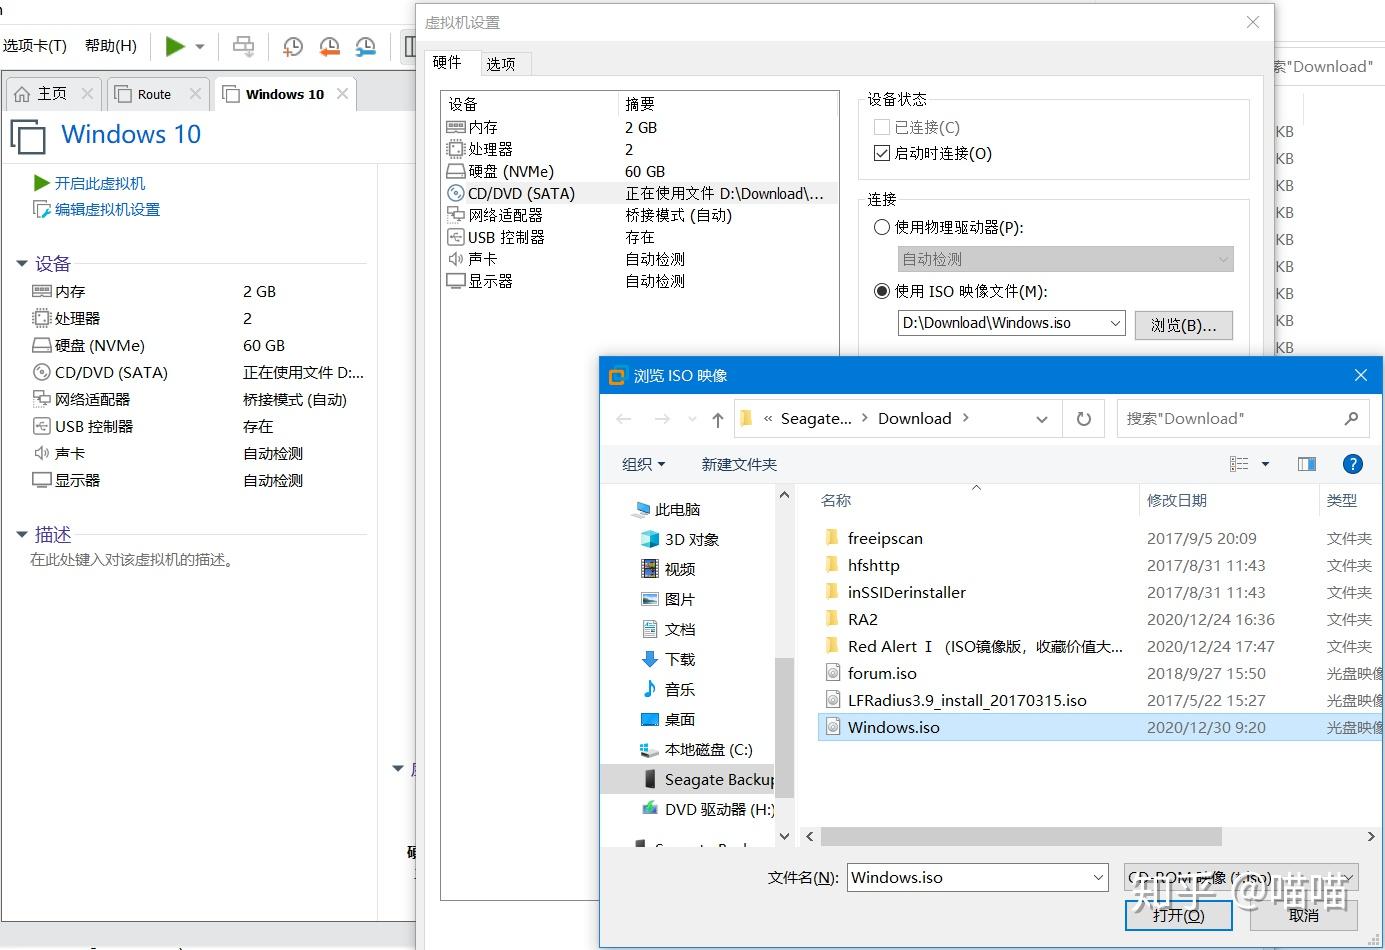Screen dimensions: 1385x950
Task: Collapse the 描述 section
Action: click(22, 535)
